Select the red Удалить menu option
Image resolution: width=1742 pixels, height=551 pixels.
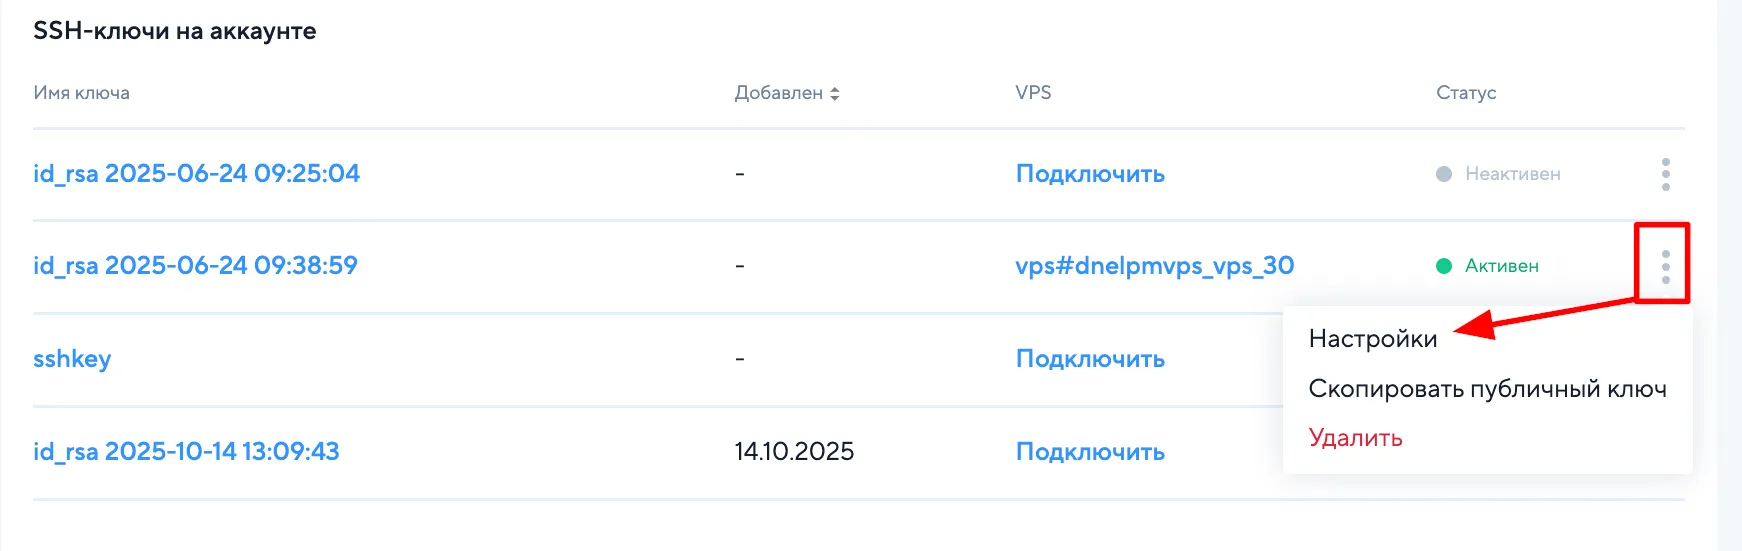(1355, 438)
